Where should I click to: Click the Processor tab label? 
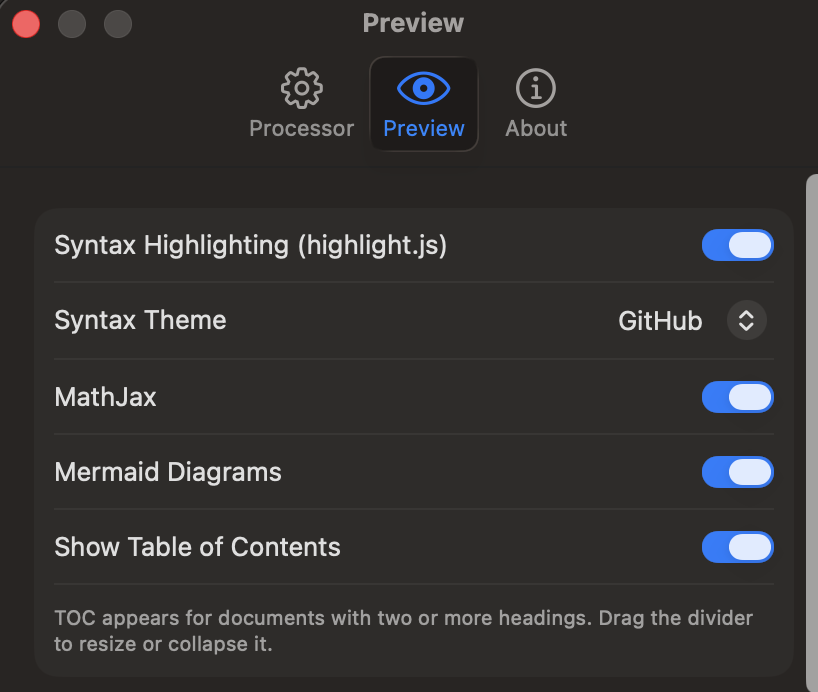click(302, 128)
